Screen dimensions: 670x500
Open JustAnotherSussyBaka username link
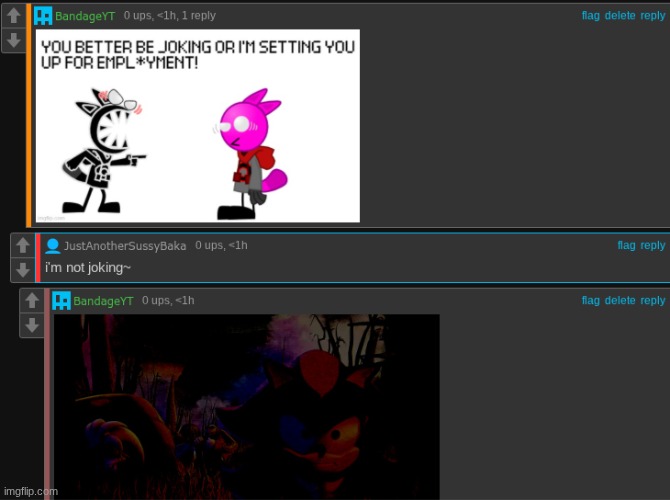[125, 246]
